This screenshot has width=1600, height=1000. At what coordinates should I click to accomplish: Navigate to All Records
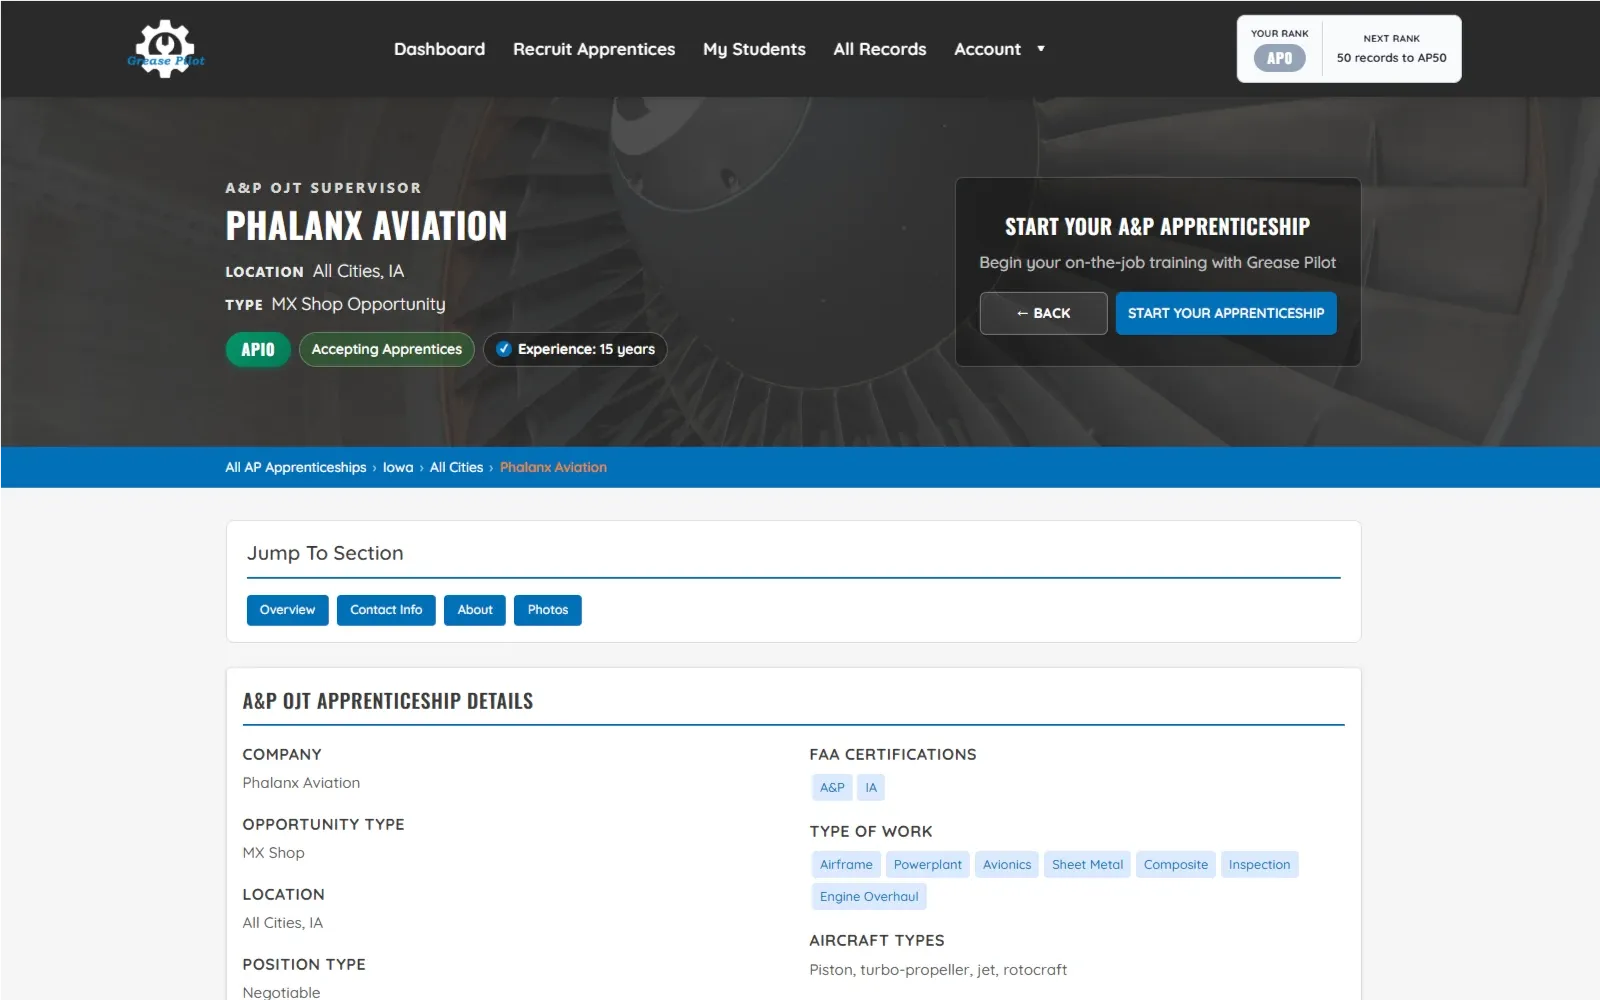pyautogui.click(x=880, y=49)
